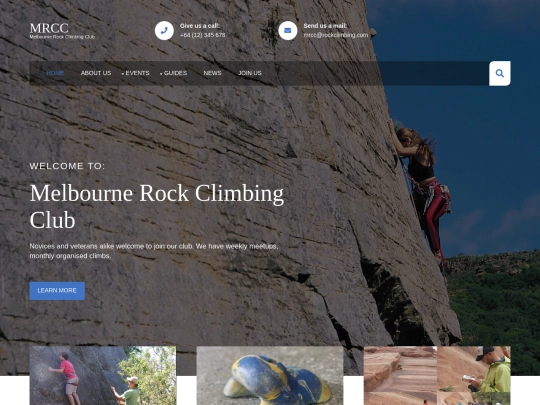Open the News menu item
540x405 pixels.
coord(212,73)
